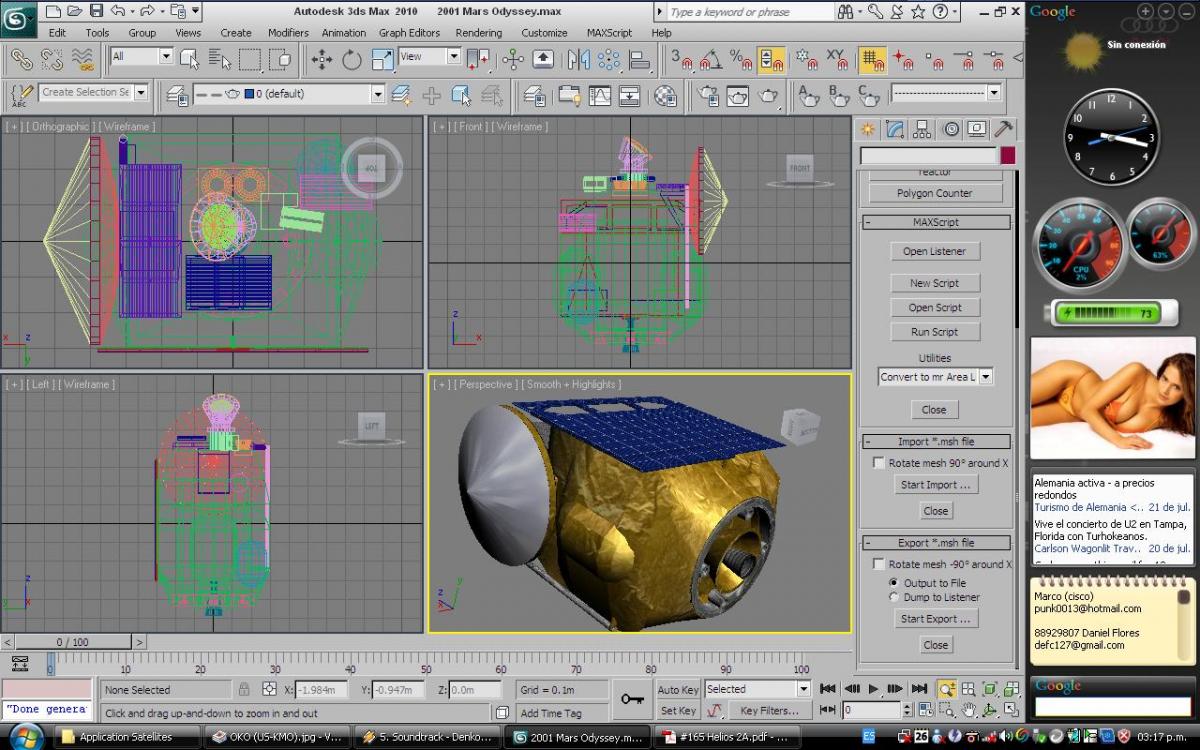This screenshot has width=1200, height=750.
Task: Activate the Select and Move tool
Action: pyautogui.click(x=322, y=59)
